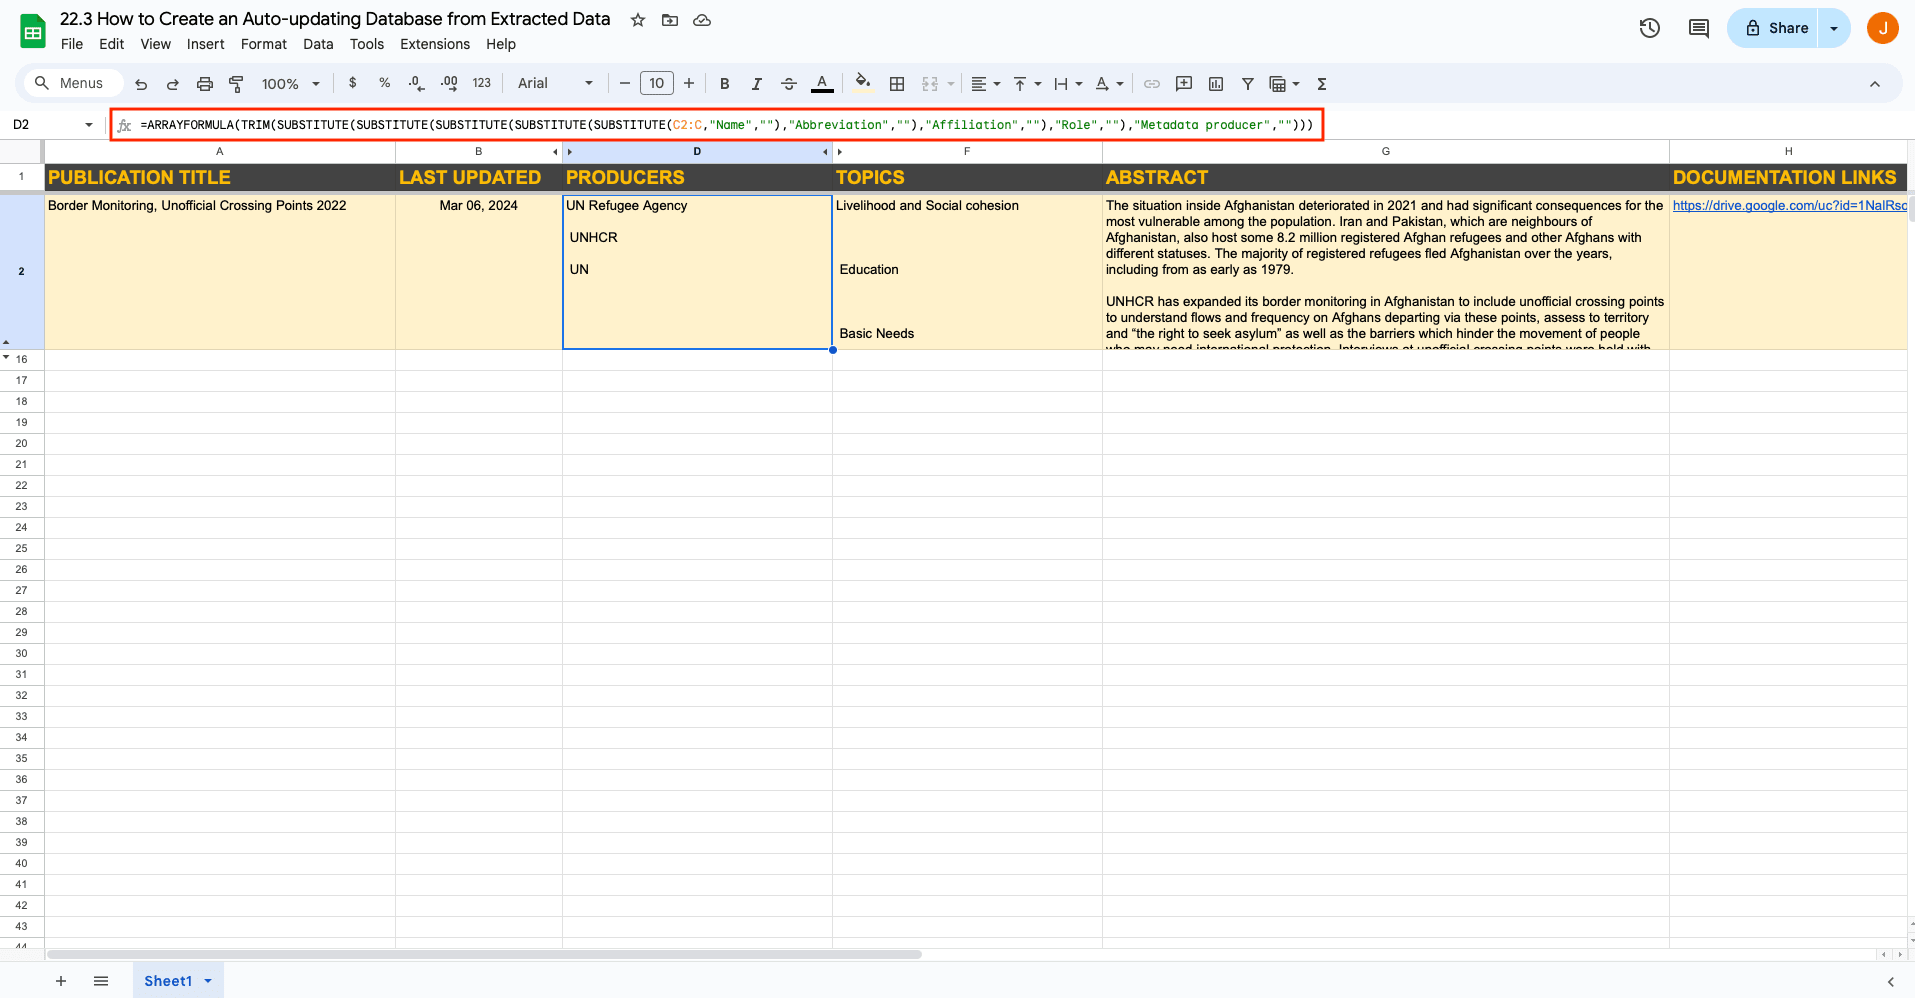Toggle strikethrough formatting

789,84
